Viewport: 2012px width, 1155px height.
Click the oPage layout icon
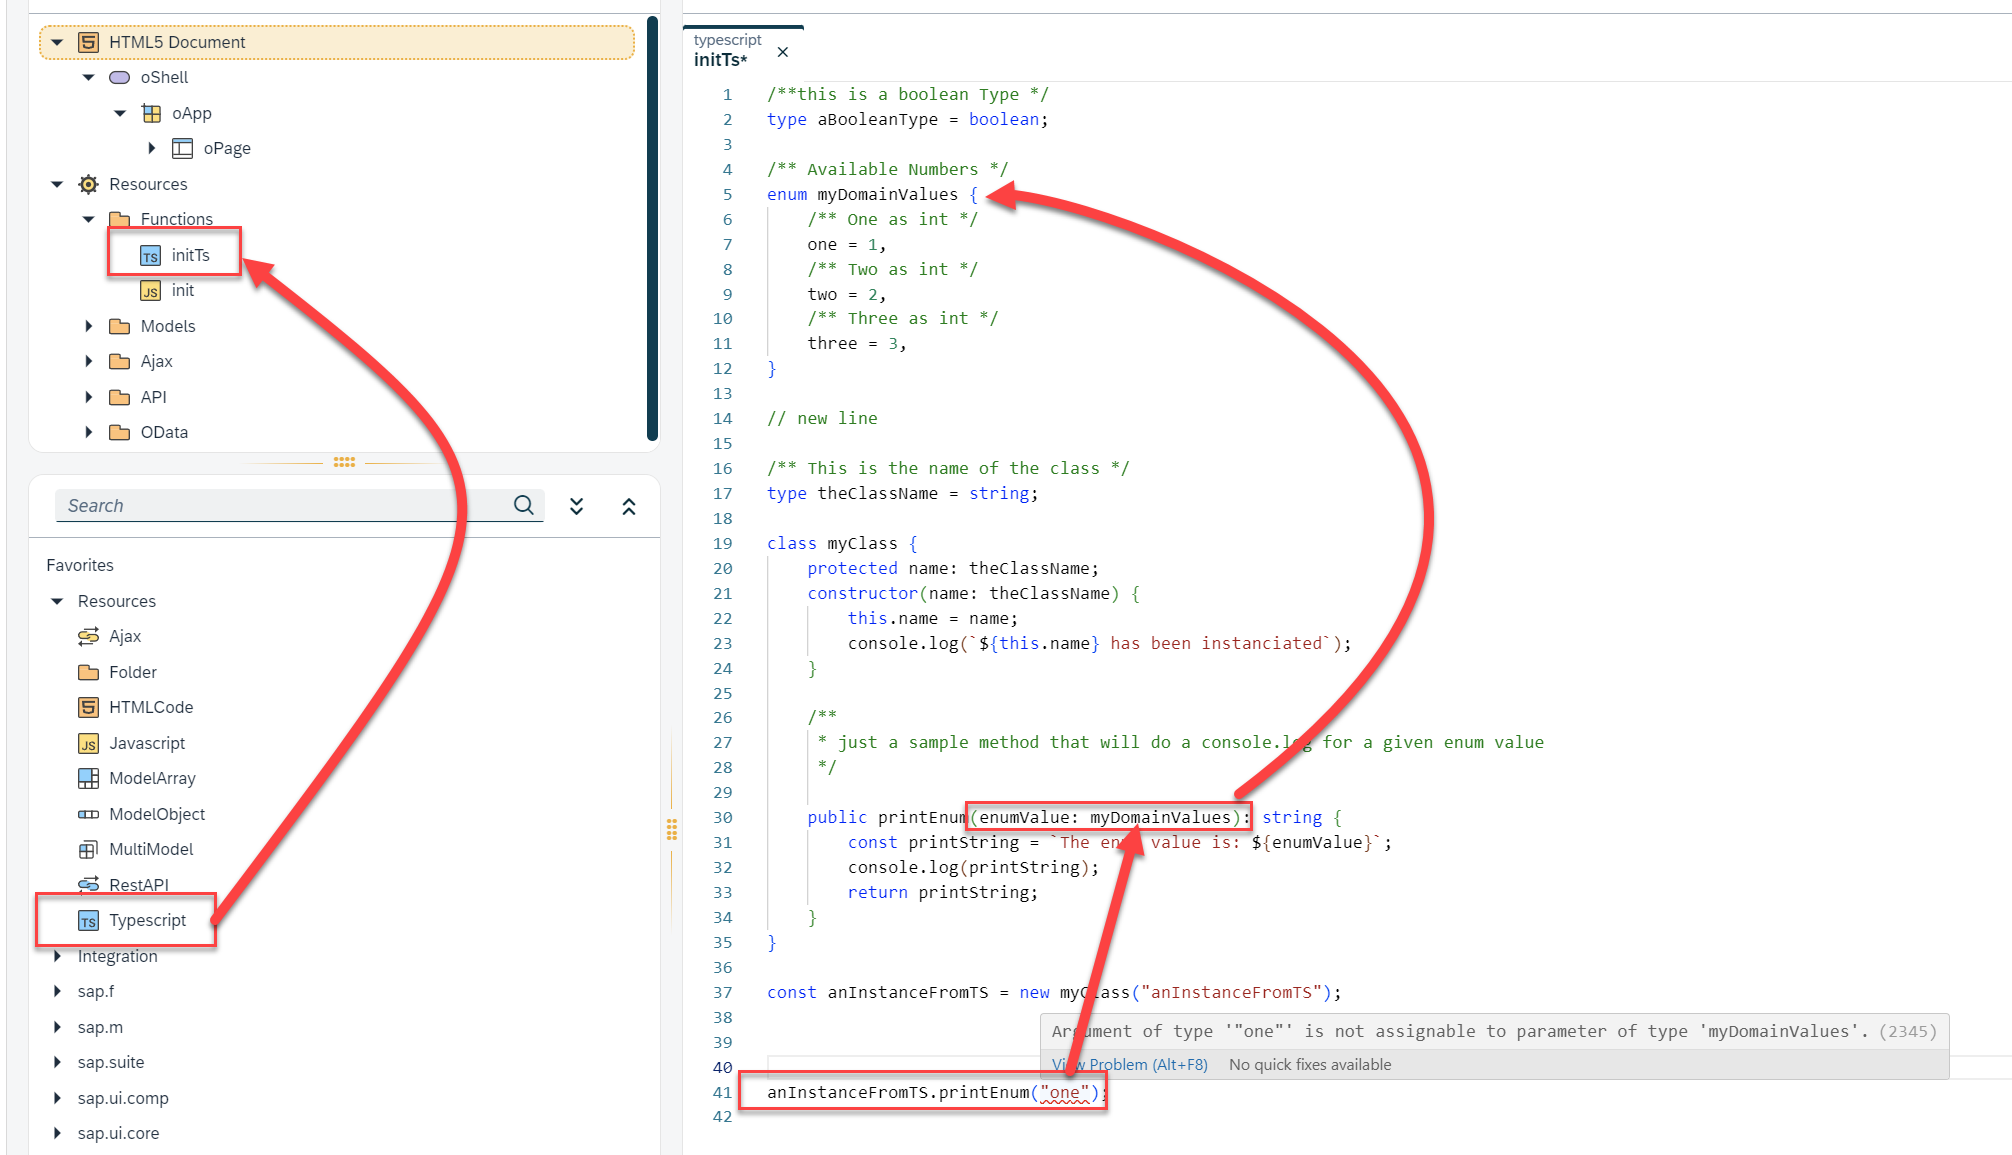point(182,148)
